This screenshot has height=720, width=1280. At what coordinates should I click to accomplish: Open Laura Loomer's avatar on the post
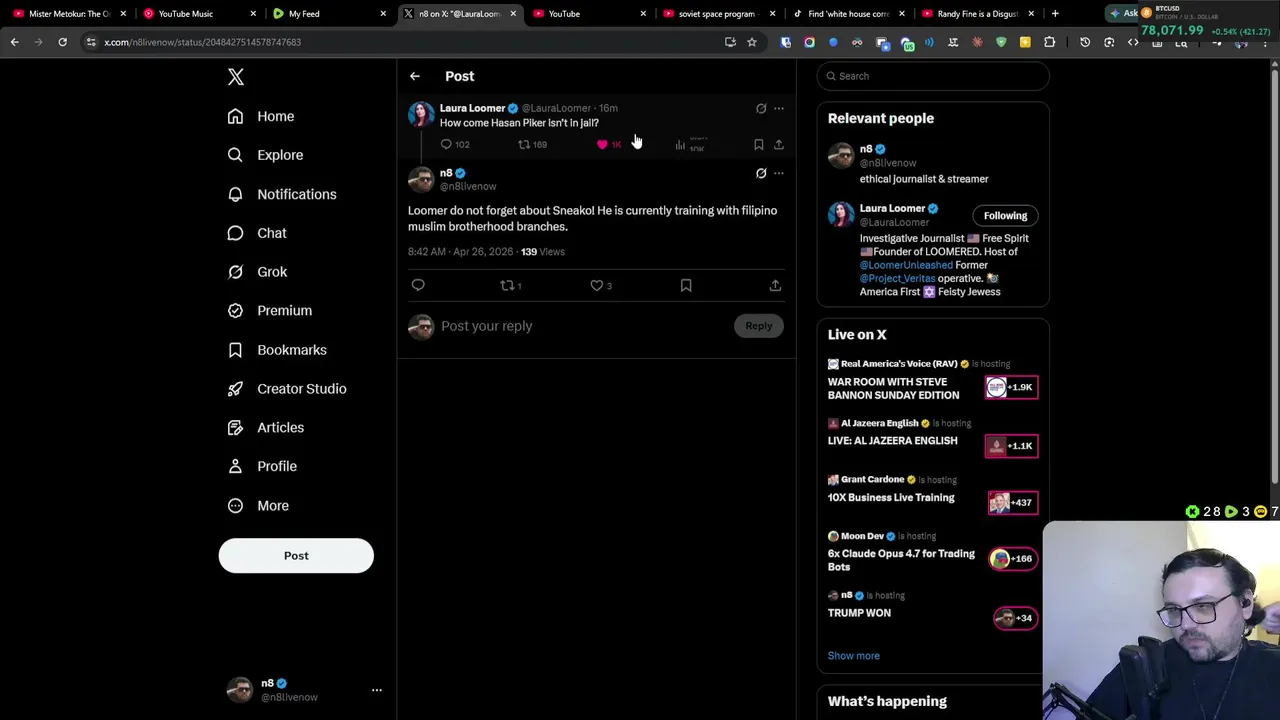click(421, 115)
